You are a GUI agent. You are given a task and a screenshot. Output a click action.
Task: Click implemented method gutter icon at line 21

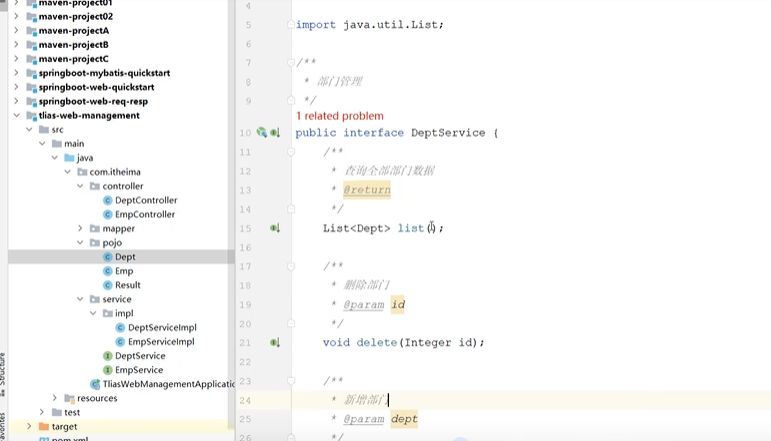point(275,343)
